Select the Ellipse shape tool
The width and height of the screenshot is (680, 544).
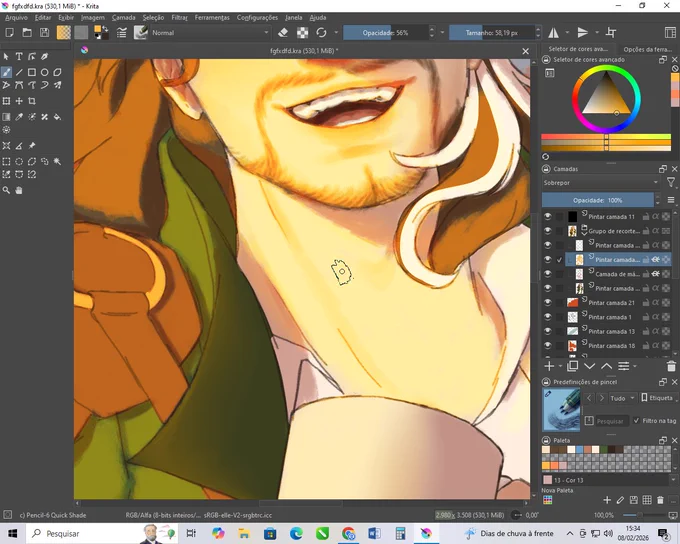tap(45, 72)
